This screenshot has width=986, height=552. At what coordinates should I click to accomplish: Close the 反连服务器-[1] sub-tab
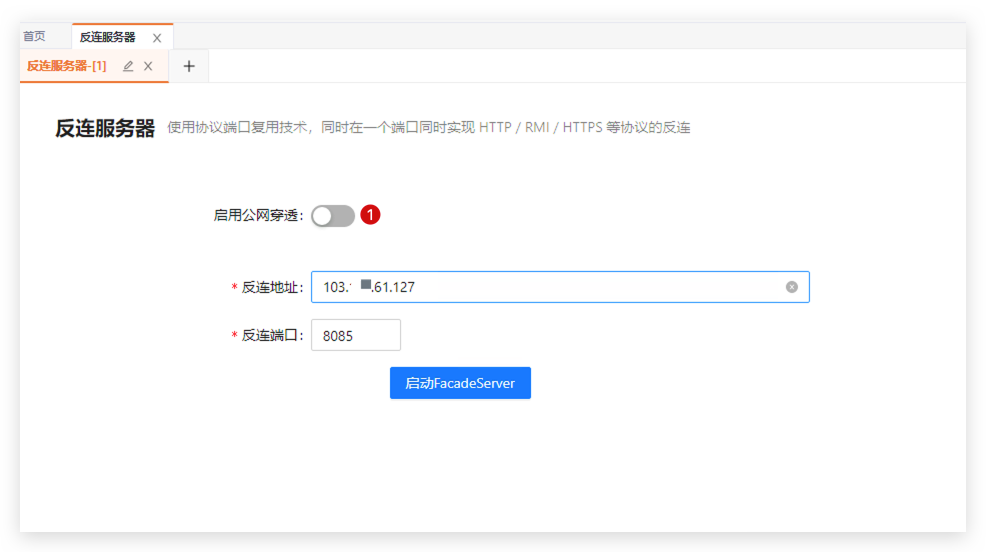click(148, 66)
